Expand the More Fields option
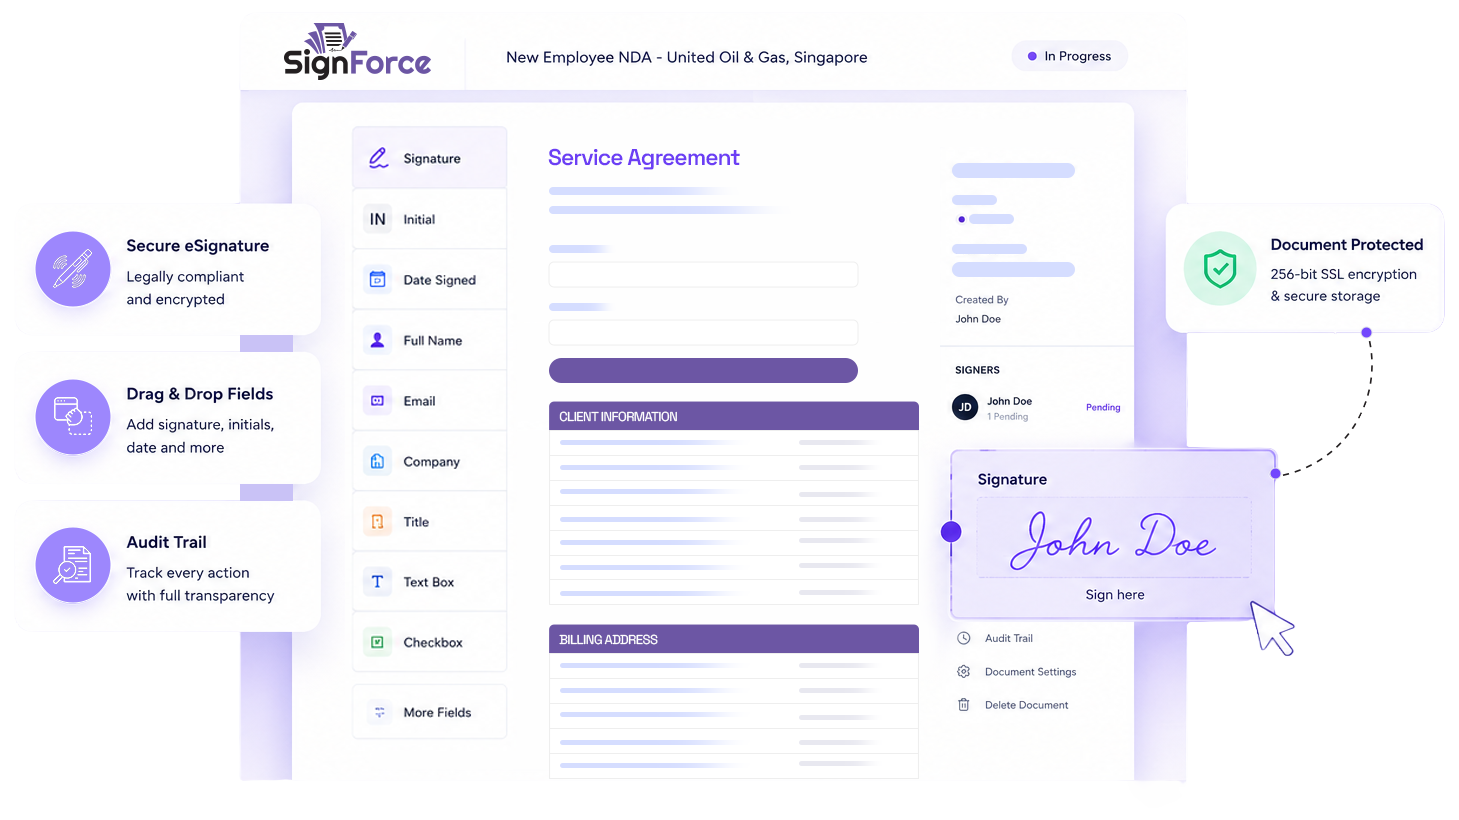Screen dimensions: 1459x820 click(x=429, y=712)
